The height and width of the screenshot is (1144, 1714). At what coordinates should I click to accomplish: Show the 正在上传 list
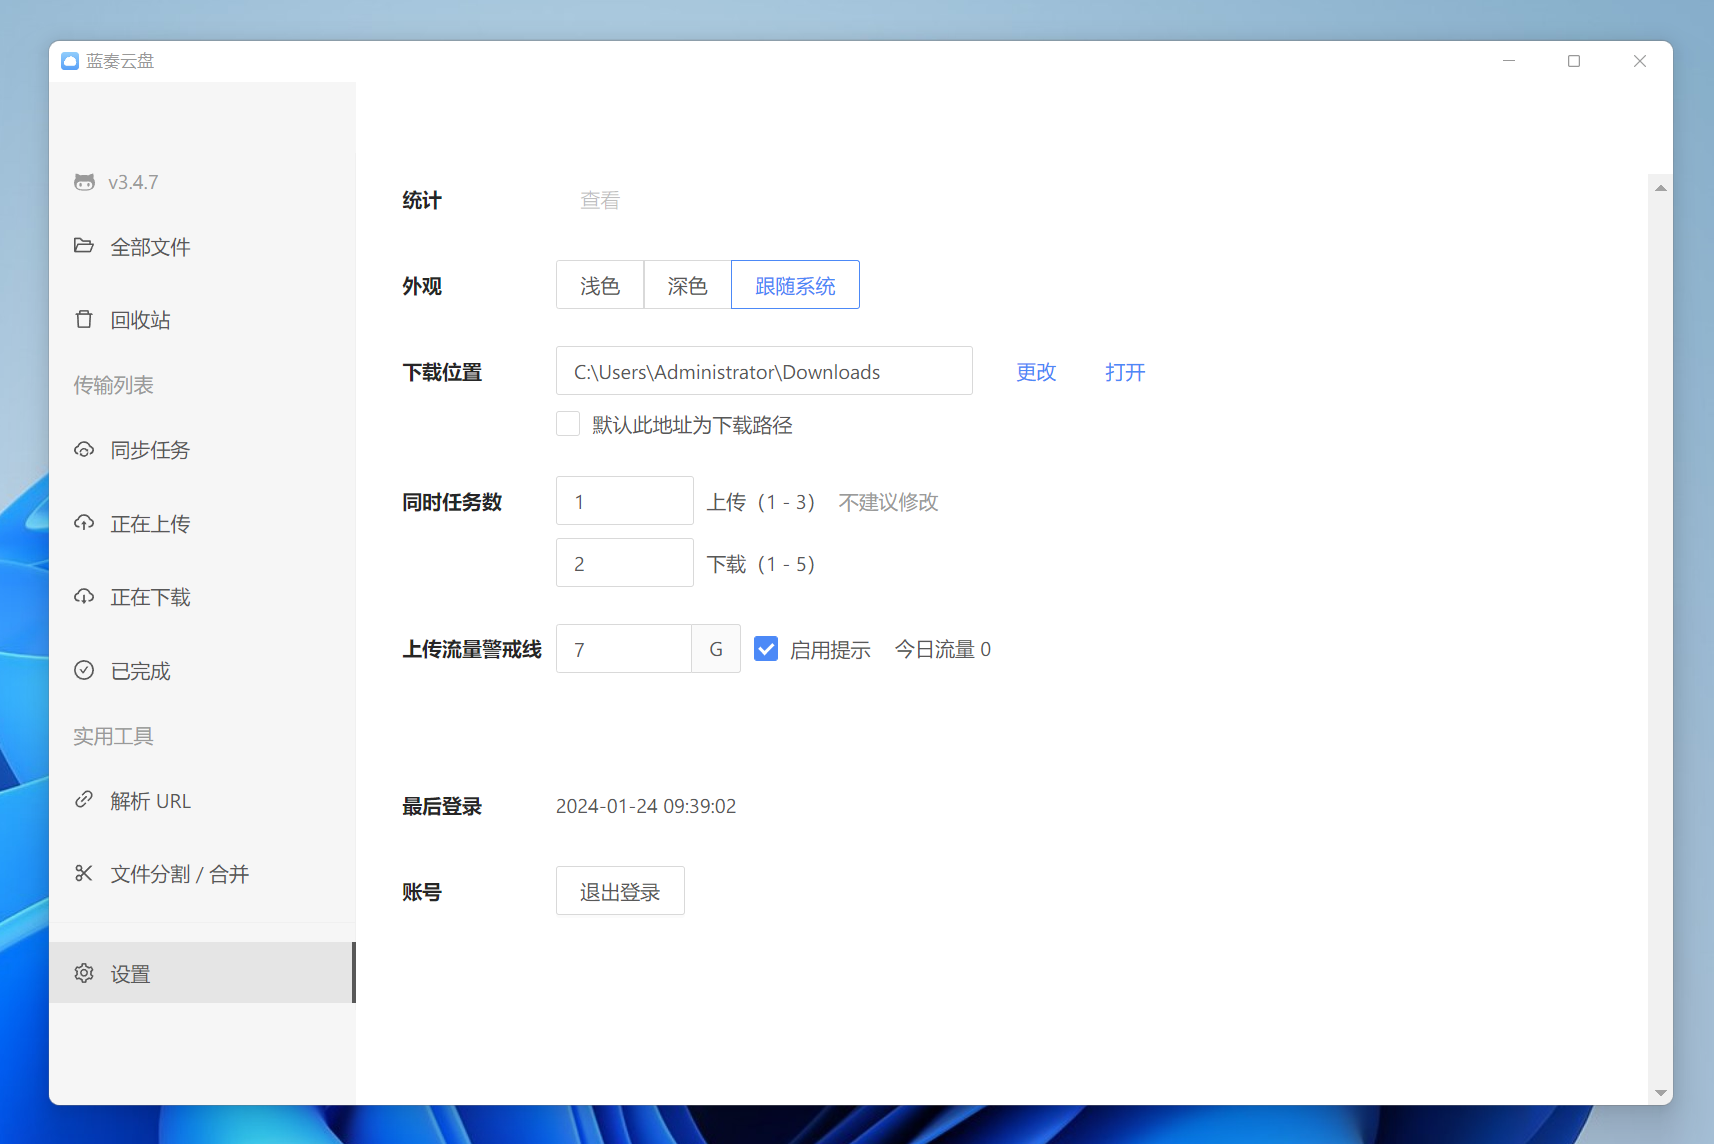(x=202, y=524)
